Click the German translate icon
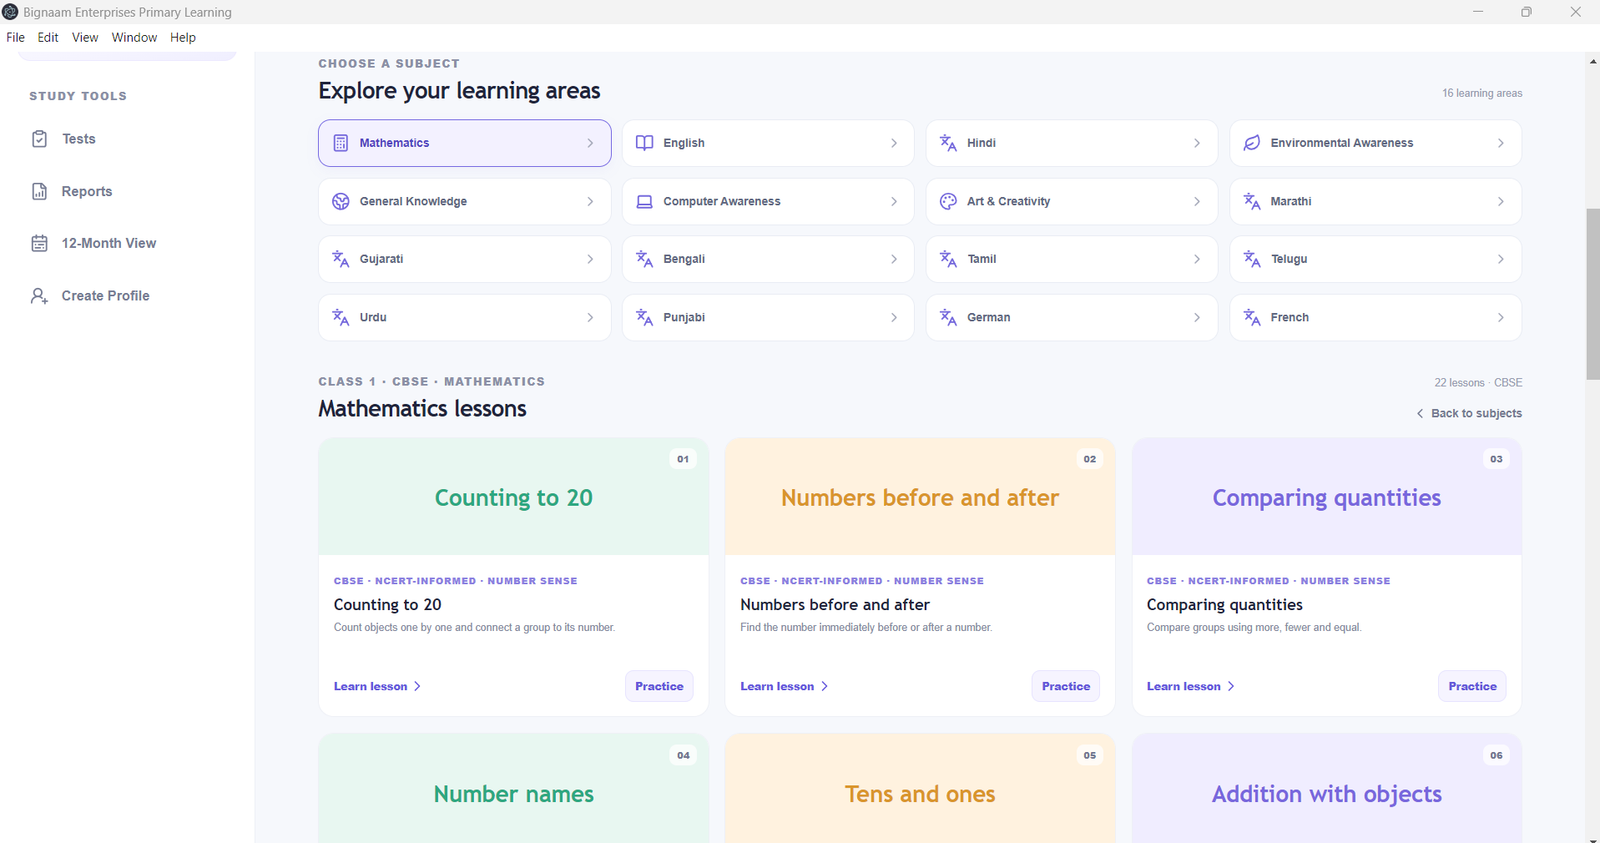This screenshot has width=1600, height=843. click(x=948, y=317)
